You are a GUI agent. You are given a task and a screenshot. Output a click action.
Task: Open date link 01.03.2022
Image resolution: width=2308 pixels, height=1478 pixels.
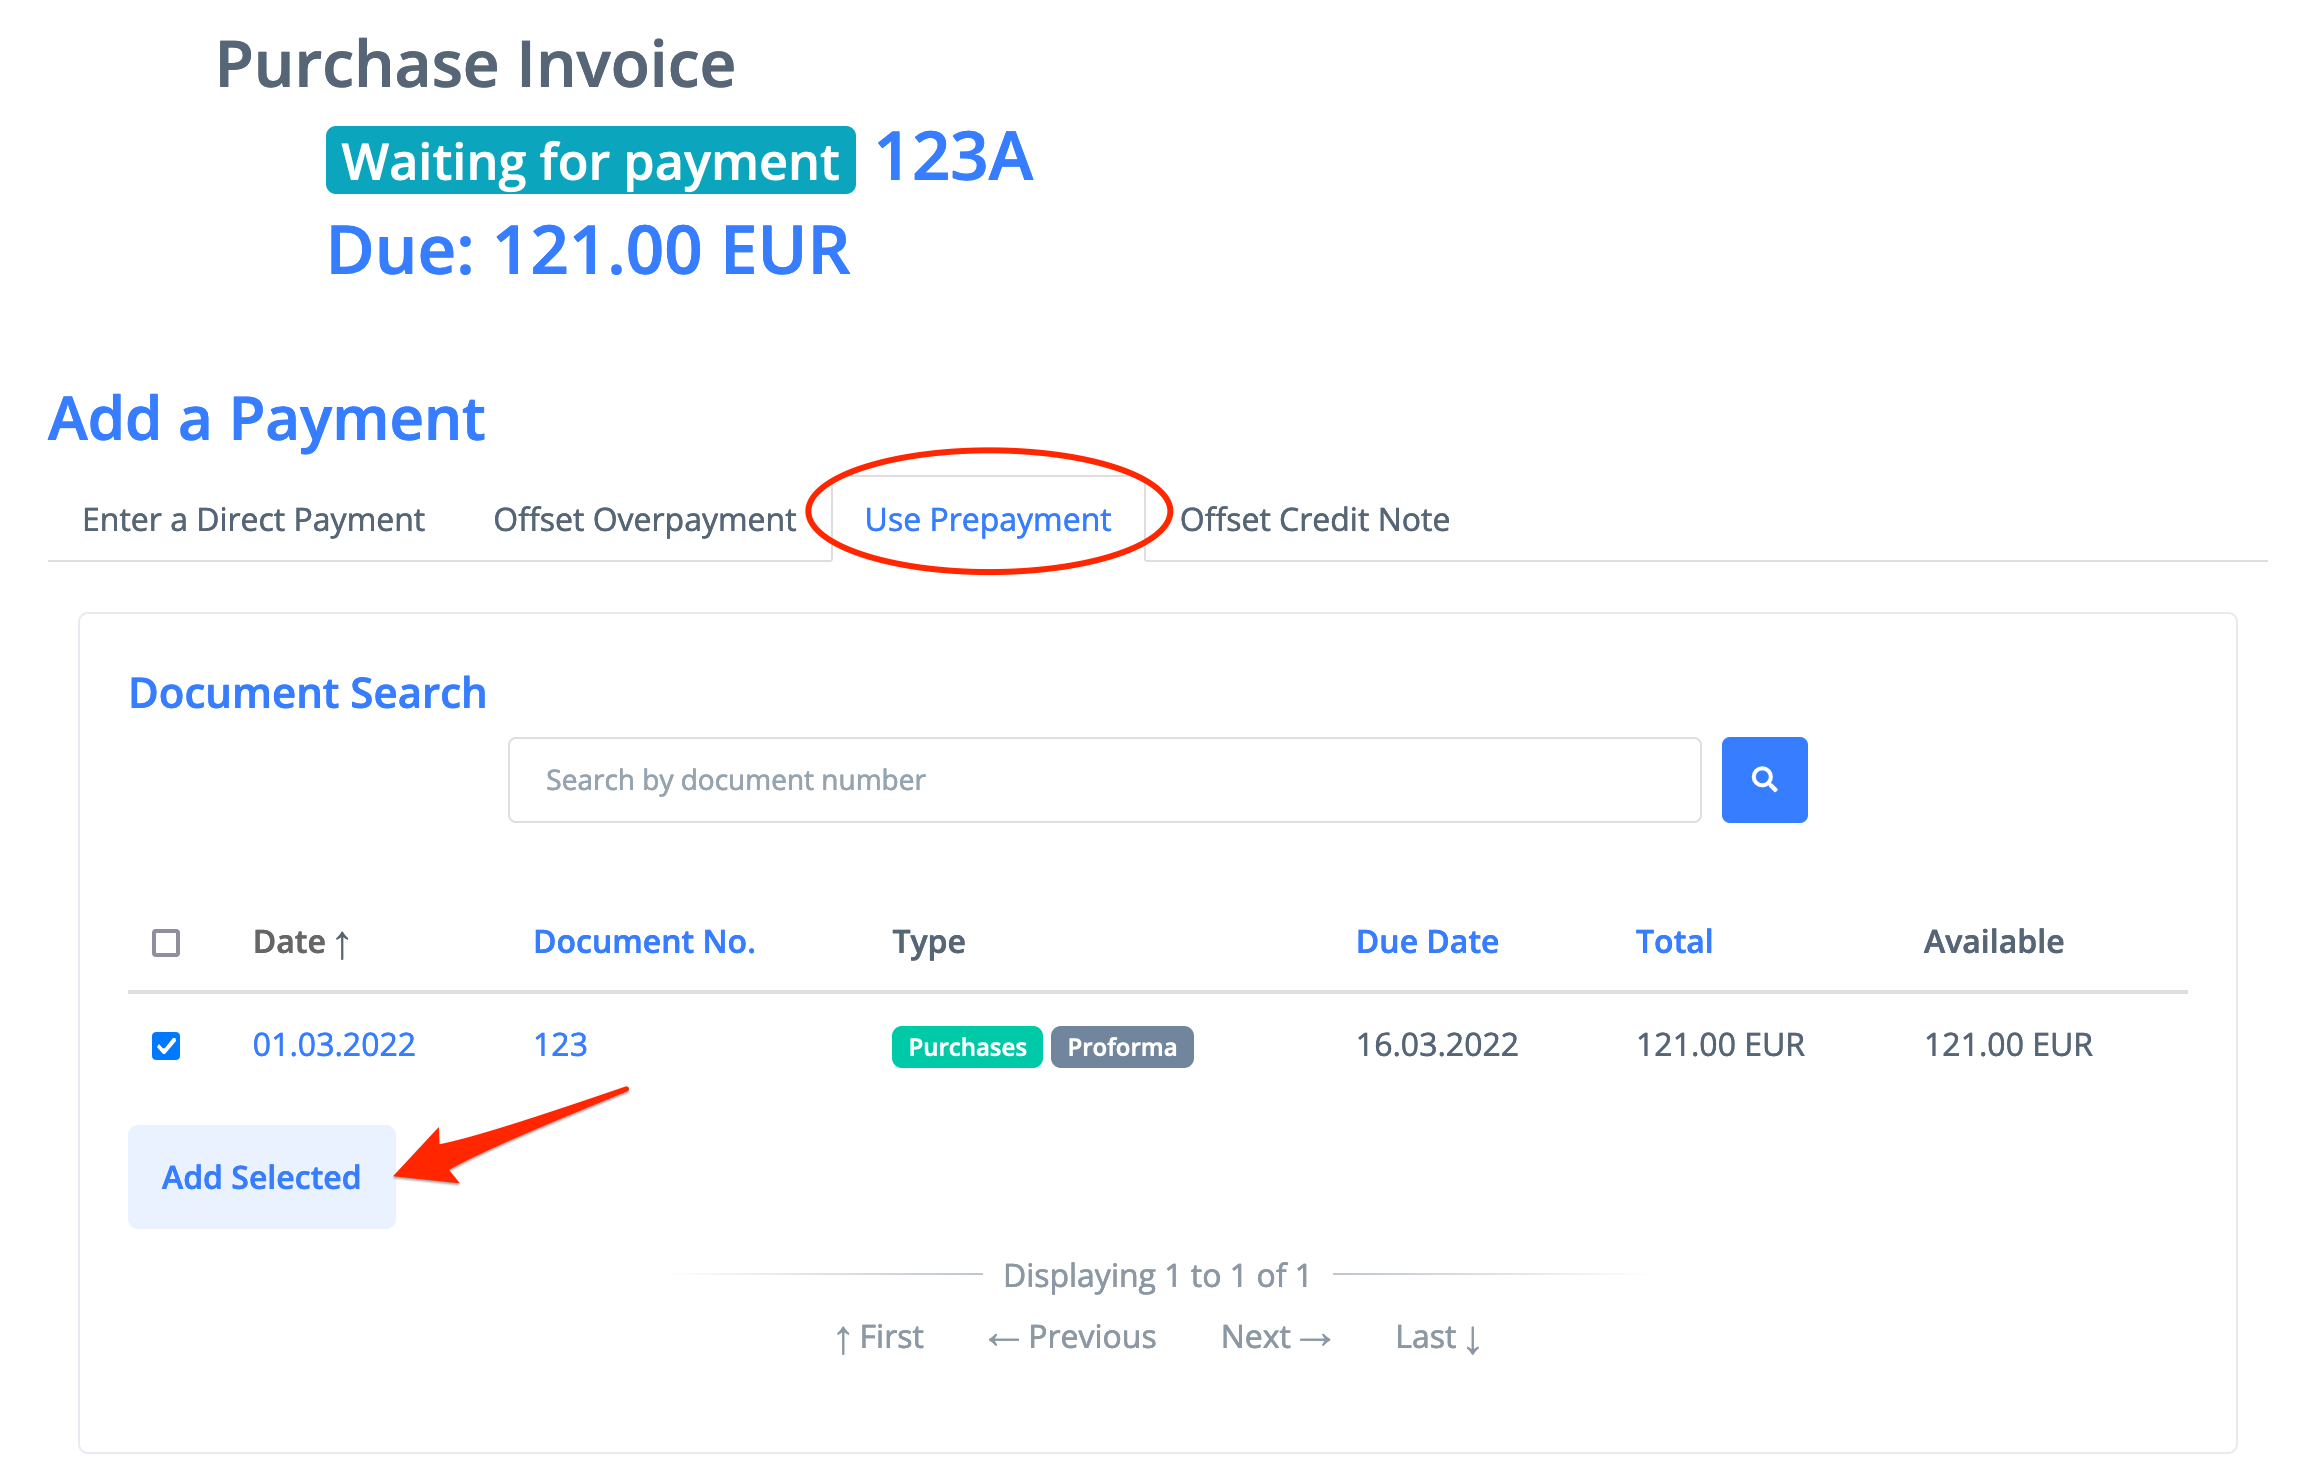333,1045
